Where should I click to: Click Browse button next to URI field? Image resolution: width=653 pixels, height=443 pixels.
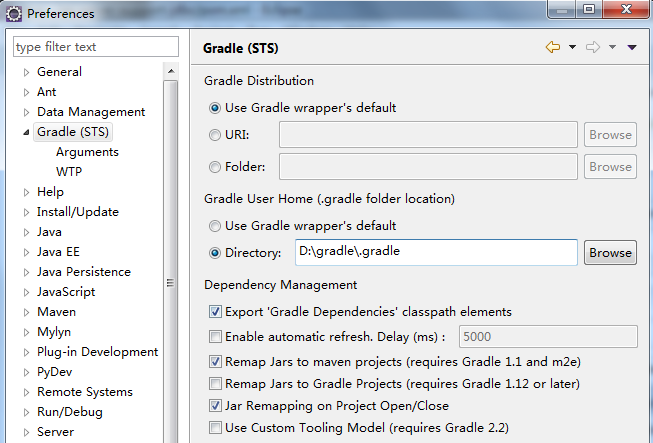coord(610,134)
